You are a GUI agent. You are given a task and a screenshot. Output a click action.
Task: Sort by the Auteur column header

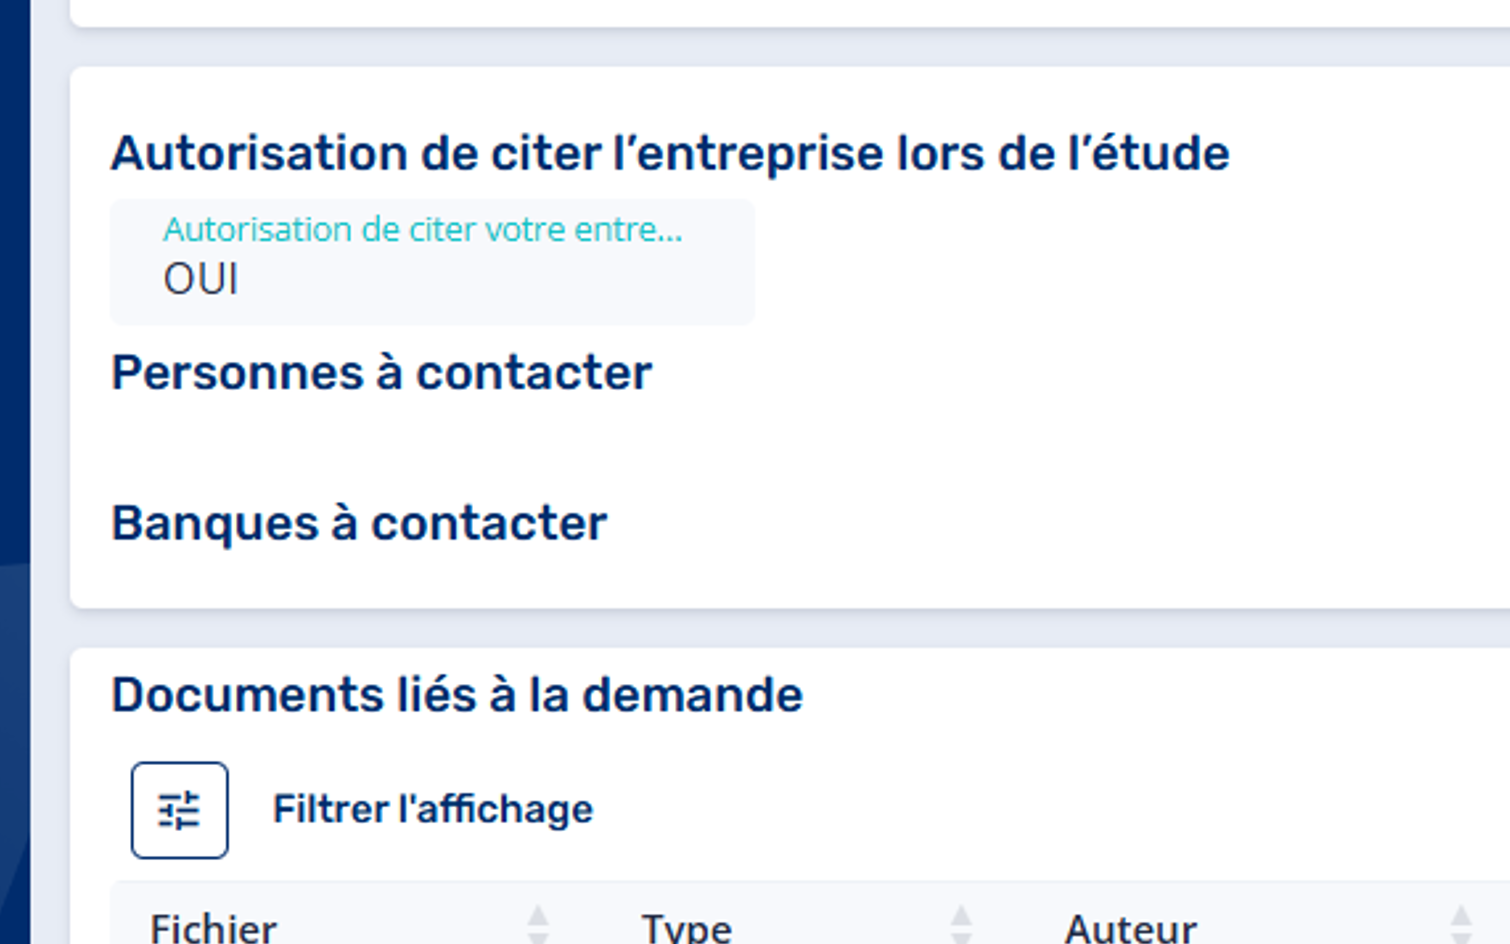(1130, 928)
